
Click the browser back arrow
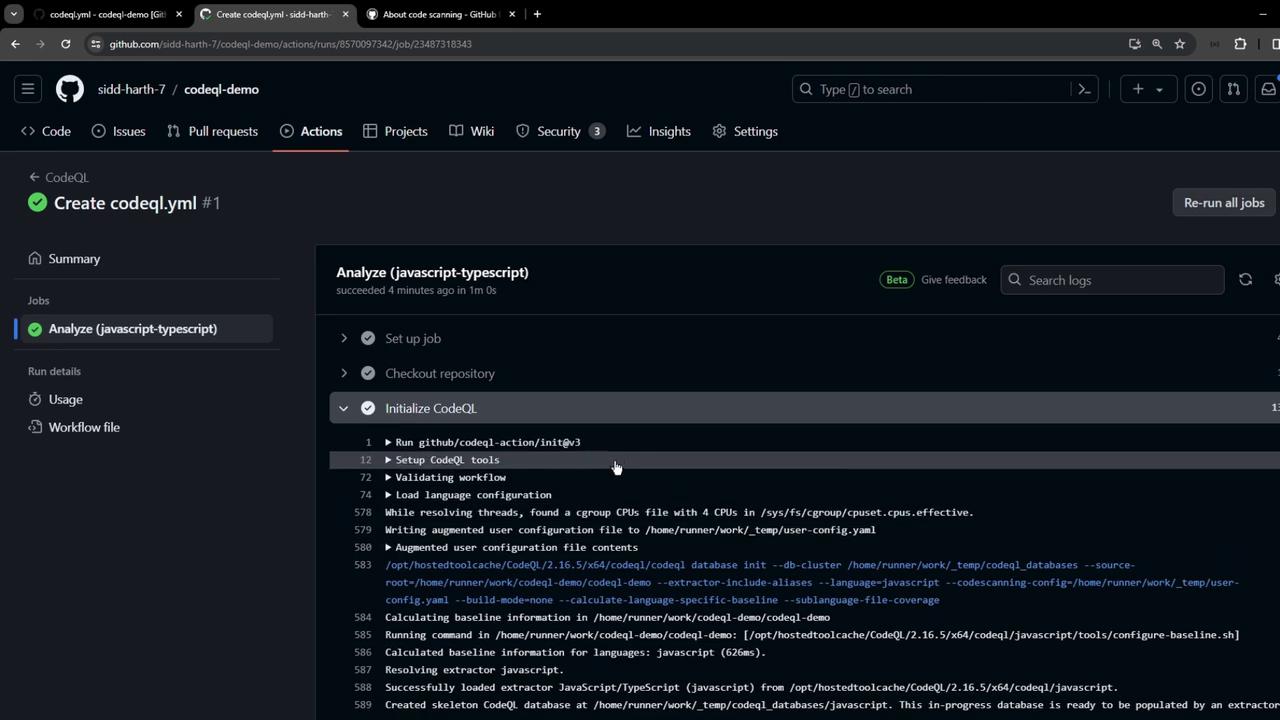point(15,44)
